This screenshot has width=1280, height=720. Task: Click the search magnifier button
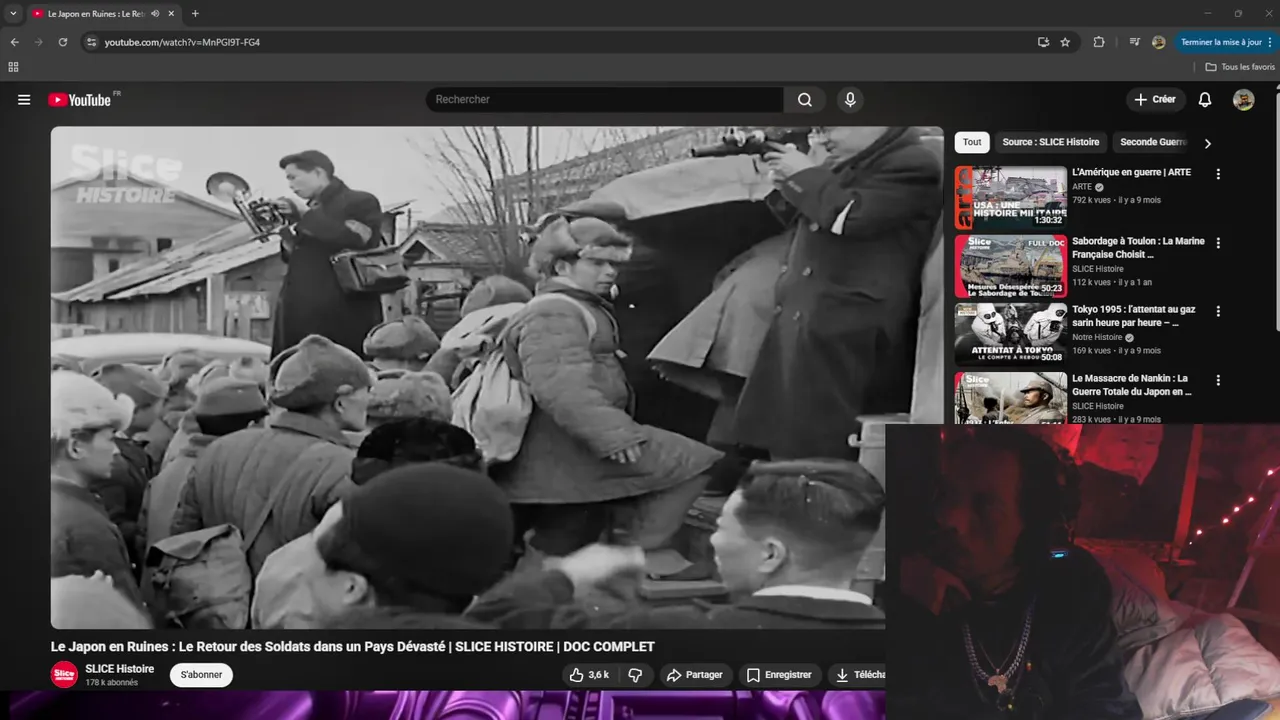[x=805, y=100]
